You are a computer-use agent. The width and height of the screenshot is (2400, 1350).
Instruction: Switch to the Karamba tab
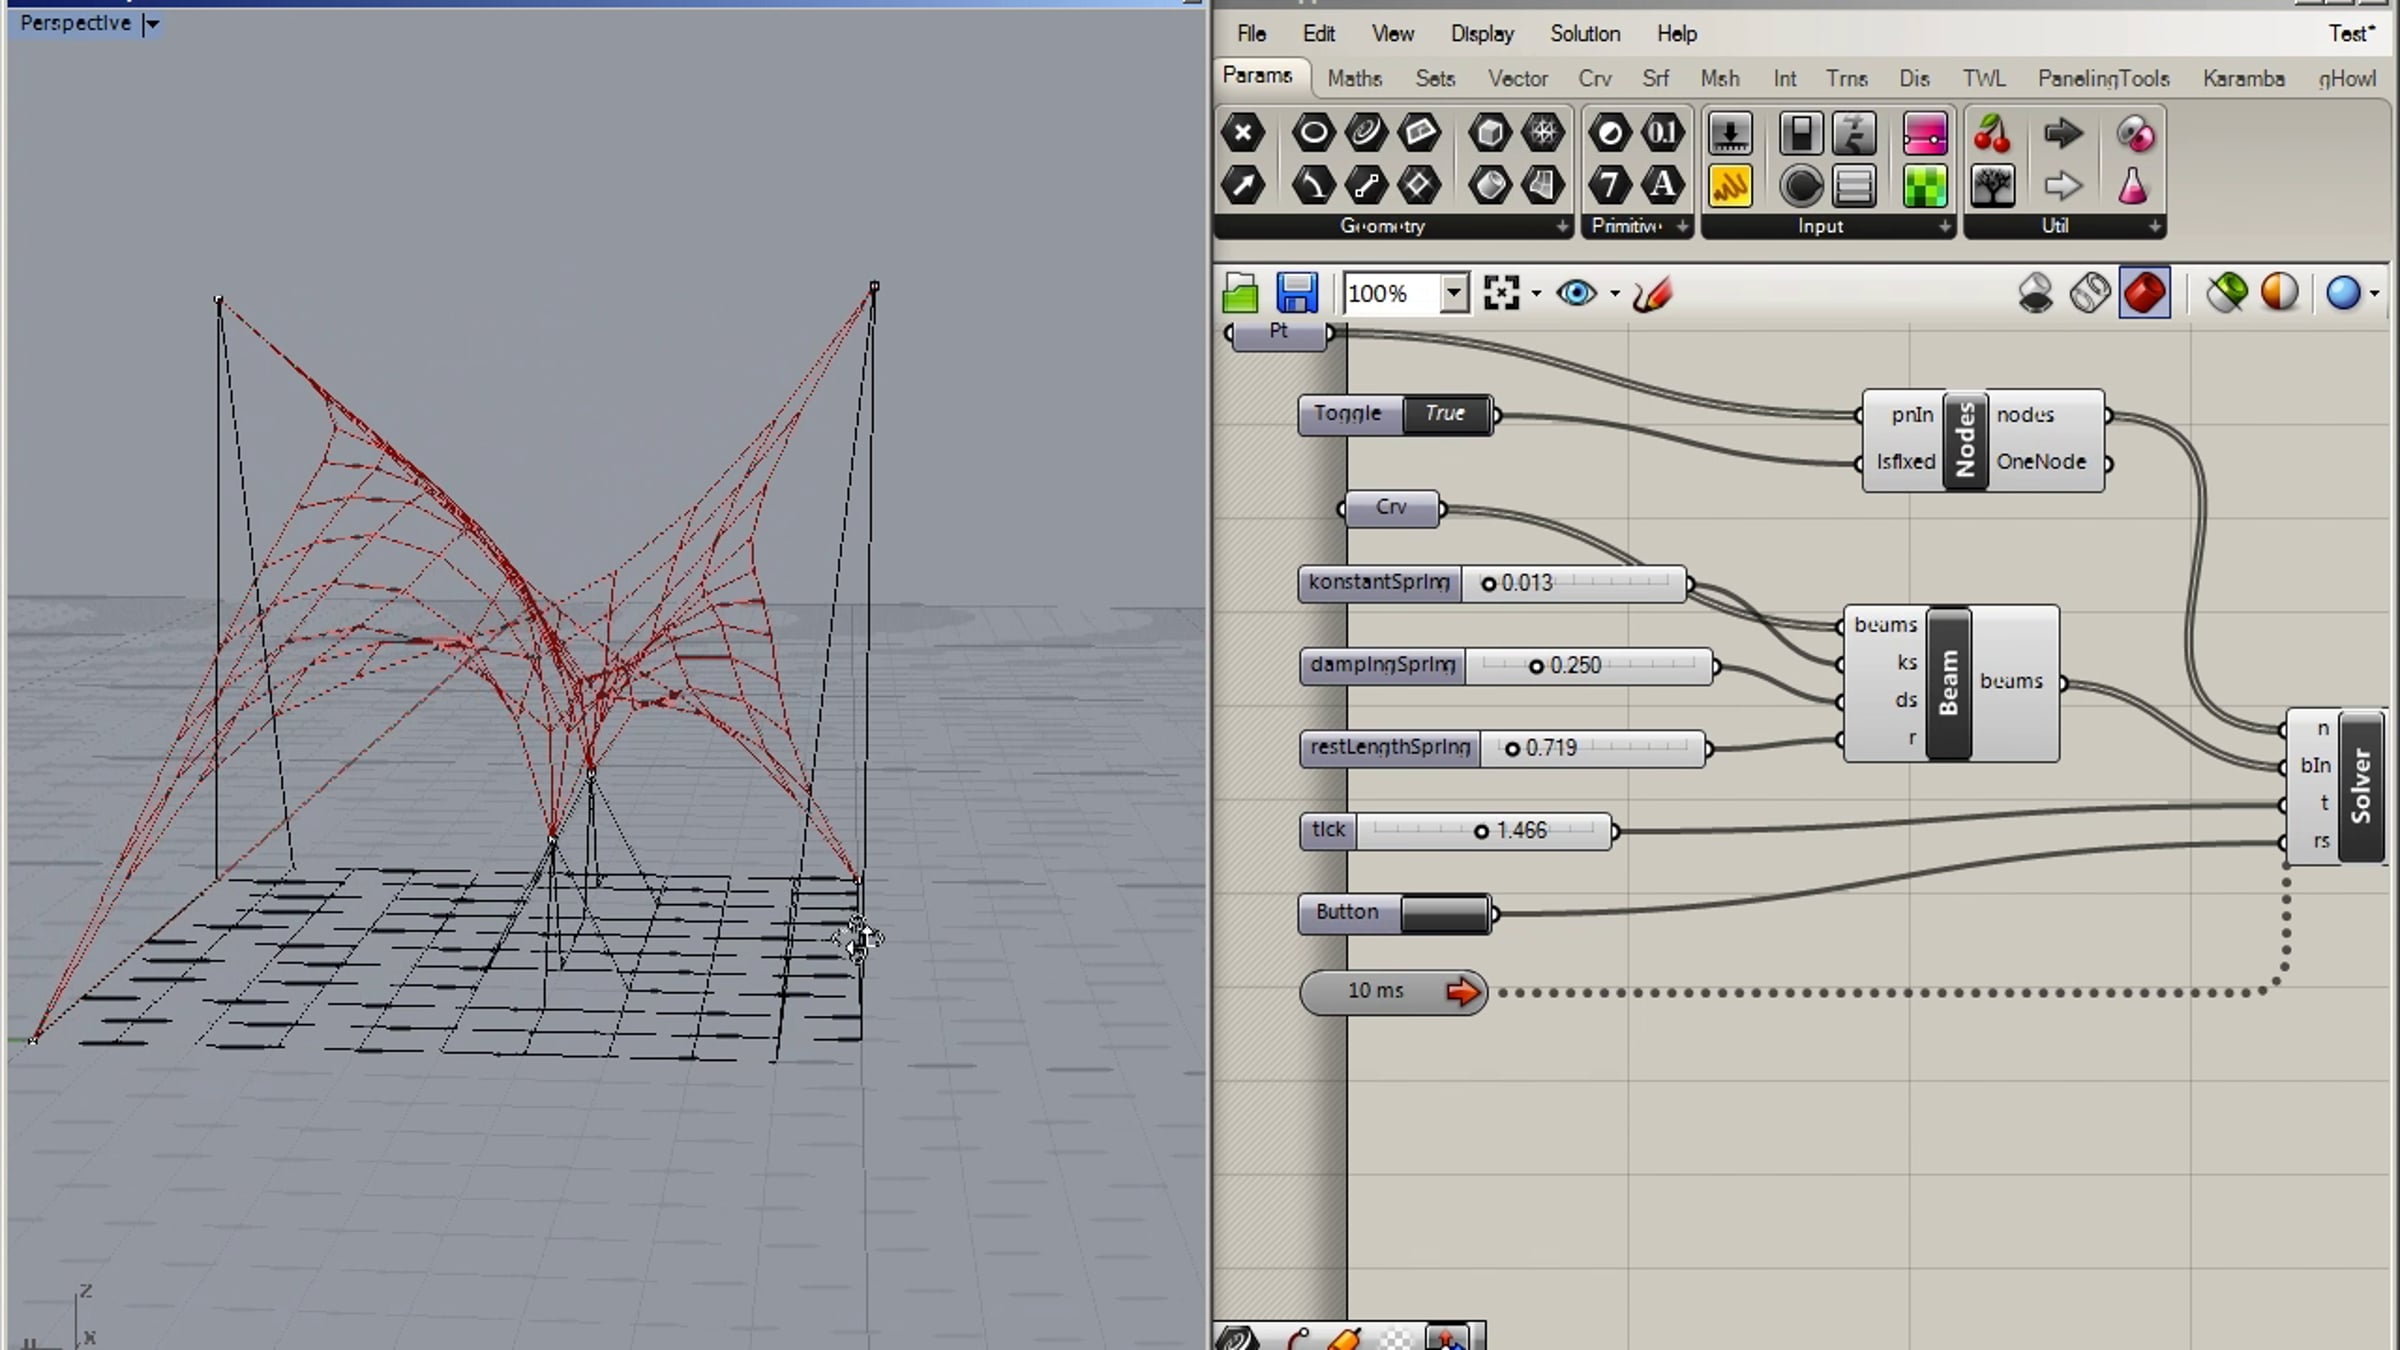point(2243,79)
